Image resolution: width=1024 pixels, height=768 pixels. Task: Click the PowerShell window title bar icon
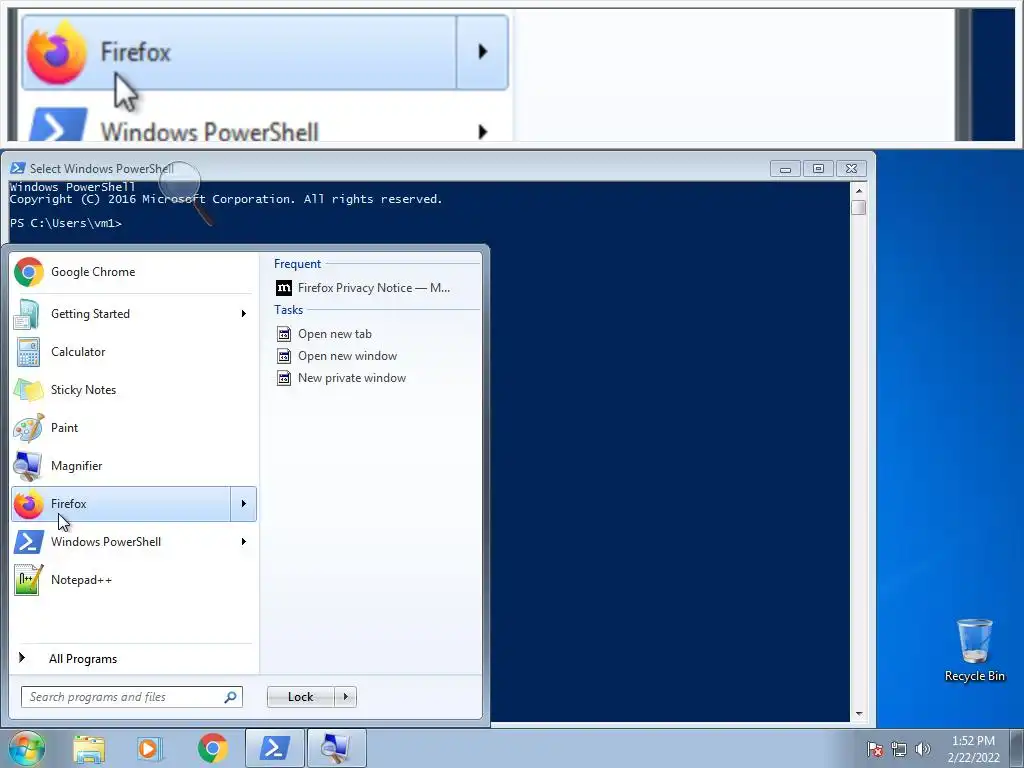18,168
